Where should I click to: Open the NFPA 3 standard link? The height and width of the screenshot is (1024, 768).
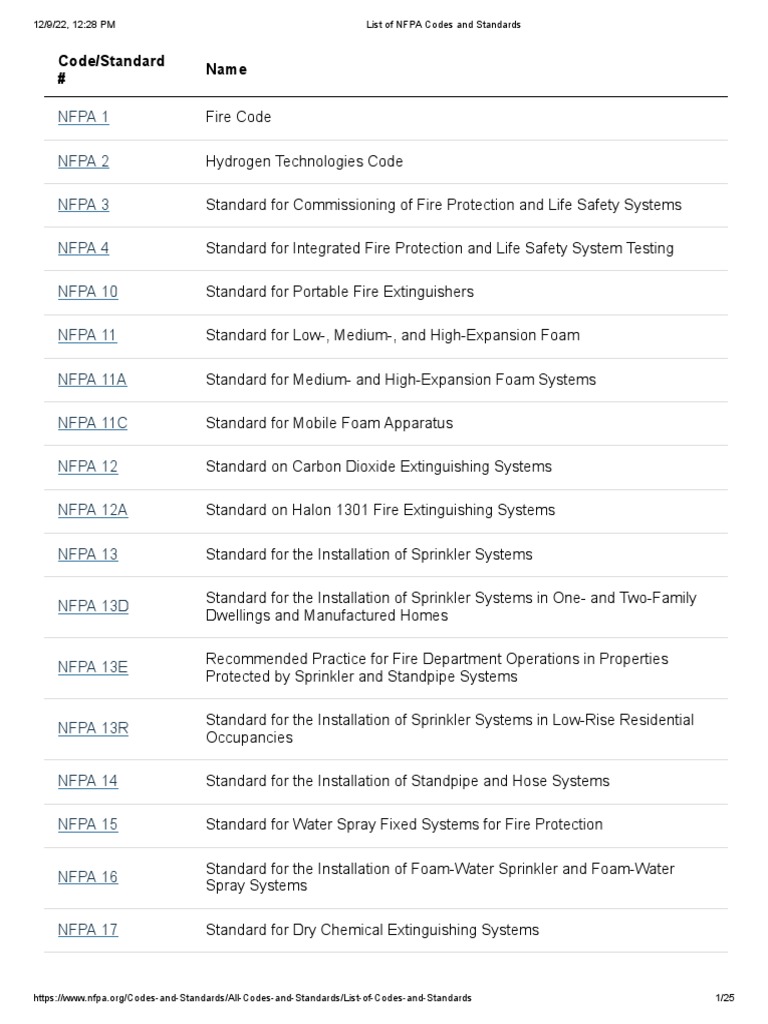(83, 205)
